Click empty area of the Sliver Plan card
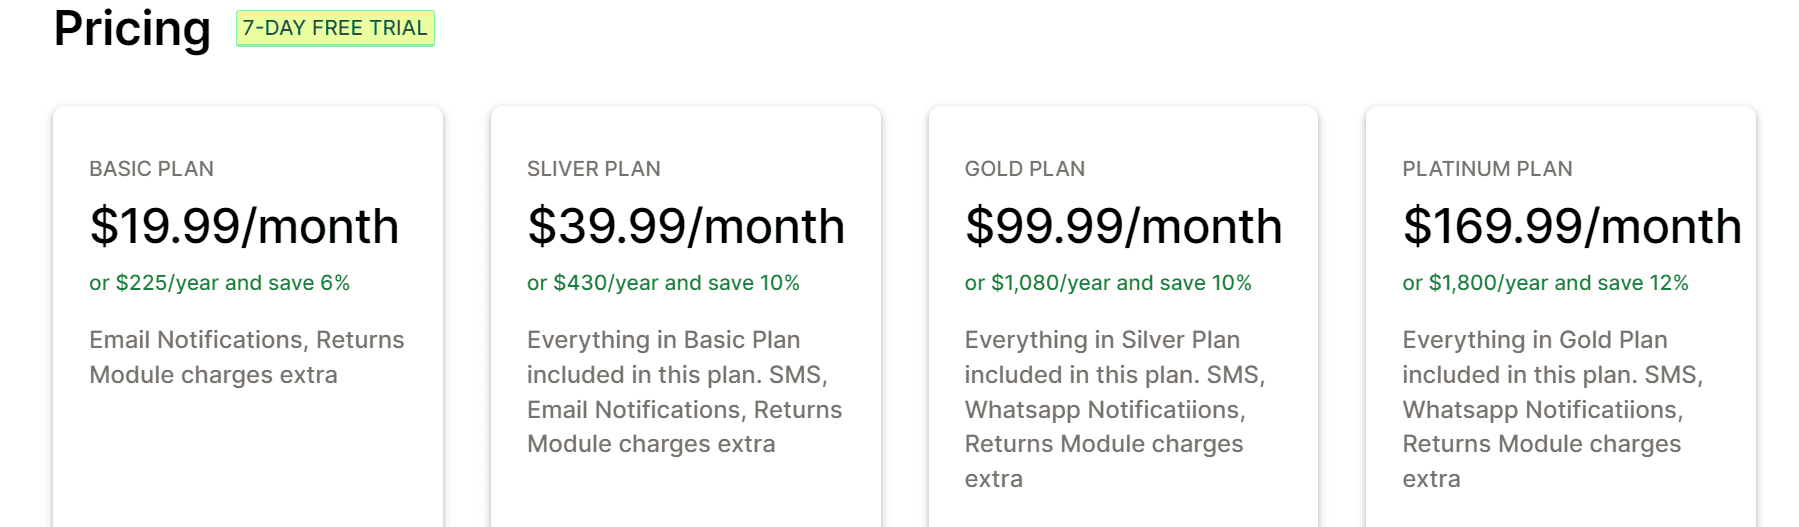This screenshot has height=527, width=1799. click(686, 495)
